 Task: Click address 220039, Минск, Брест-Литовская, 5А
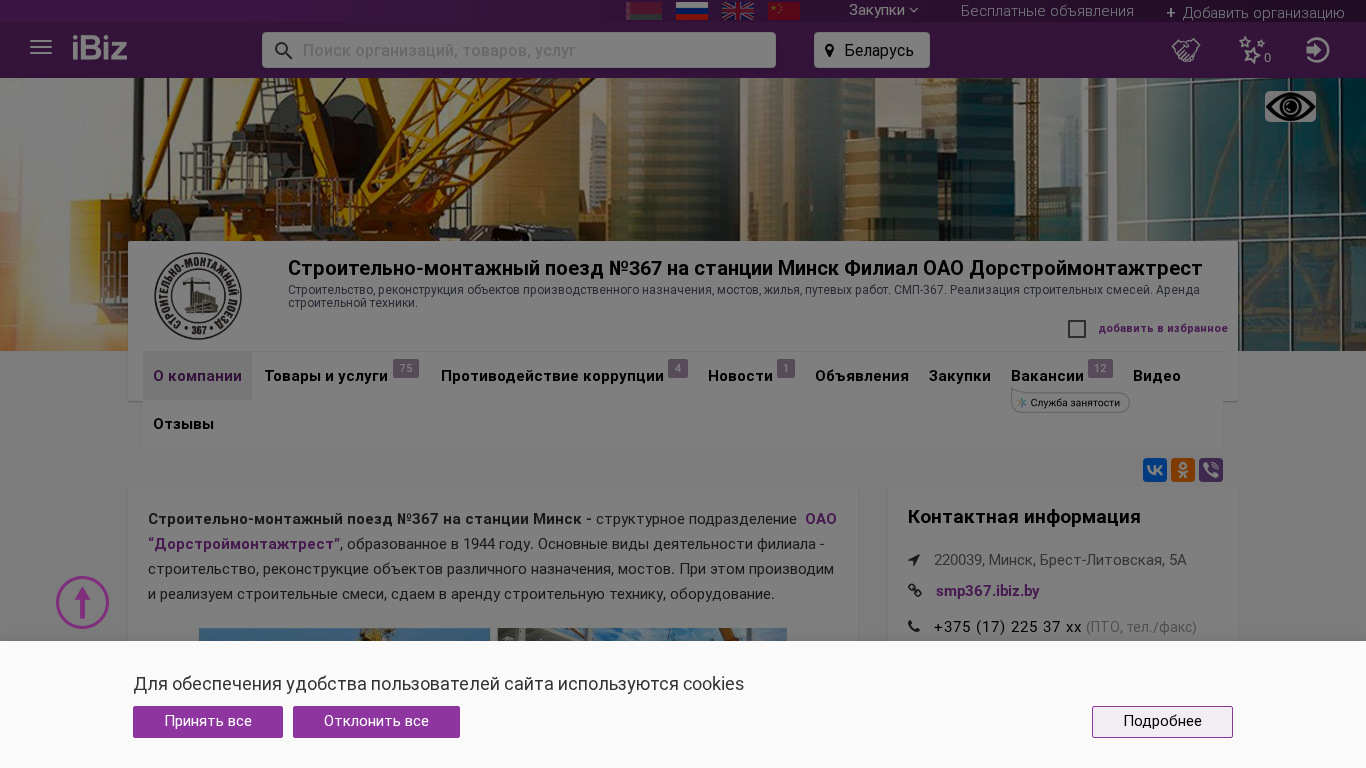point(1060,560)
